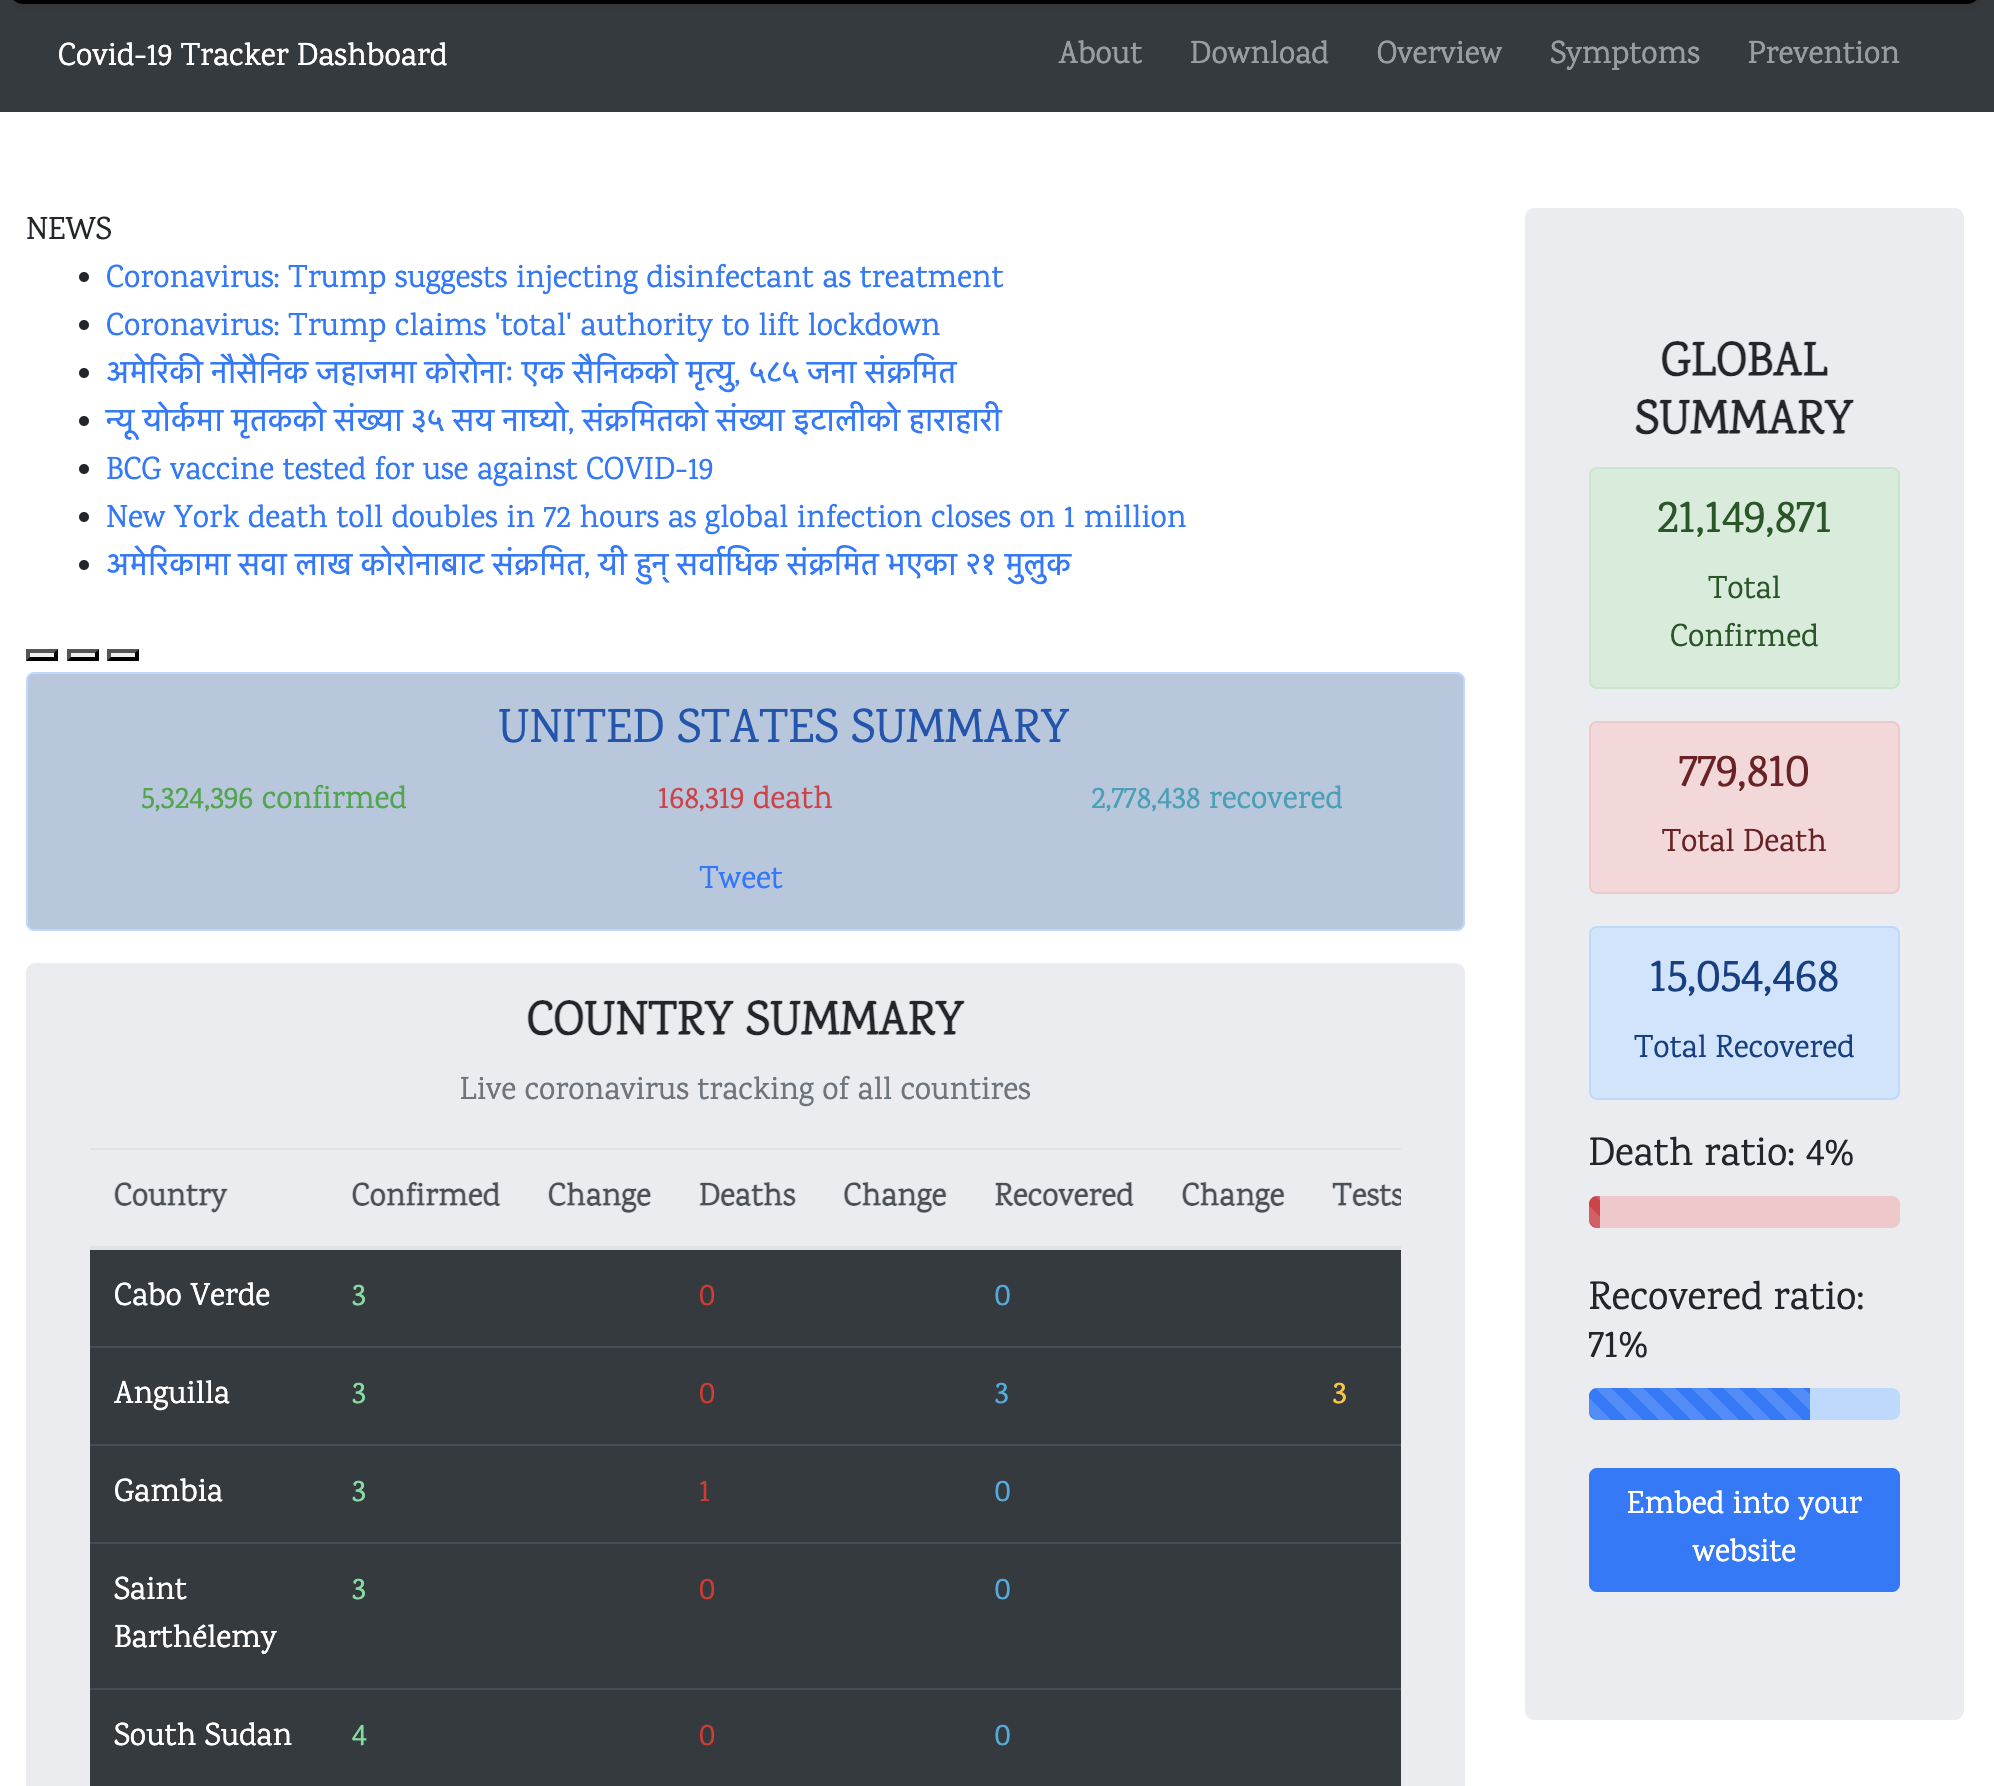Click Anguilla's tests value 3 in yellow
Screen dimensions: 1994x1786
[1339, 1393]
